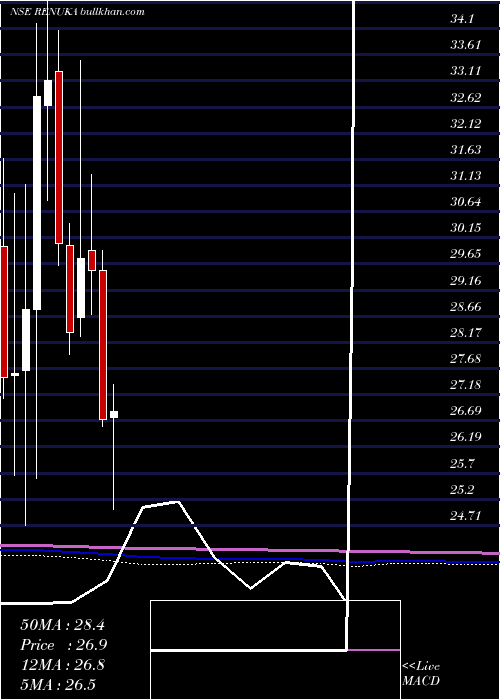The image size is (500, 700).
Task: Click the red candle ending near 26.69
Action: (x=103, y=345)
